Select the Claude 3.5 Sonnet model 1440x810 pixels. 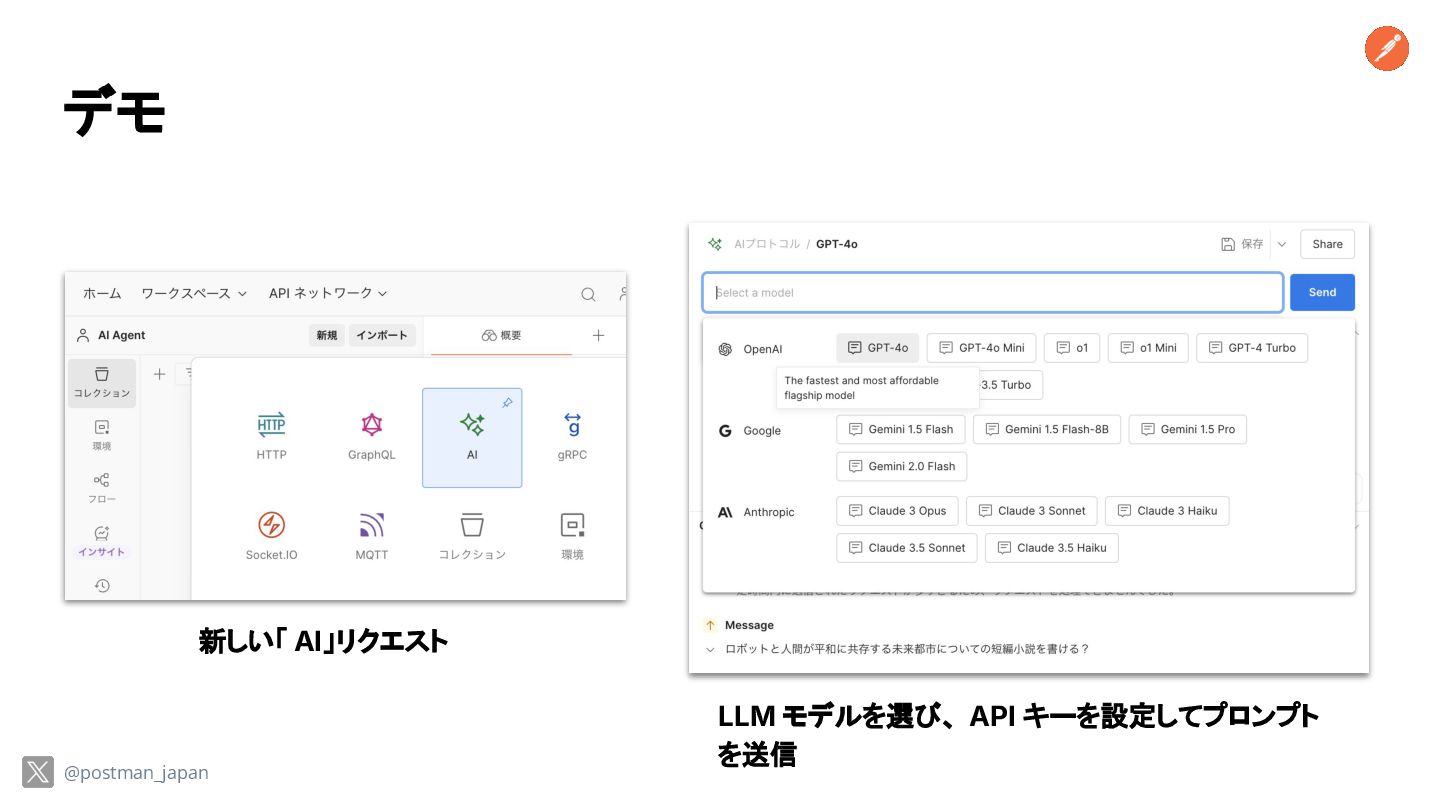(907, 548)
